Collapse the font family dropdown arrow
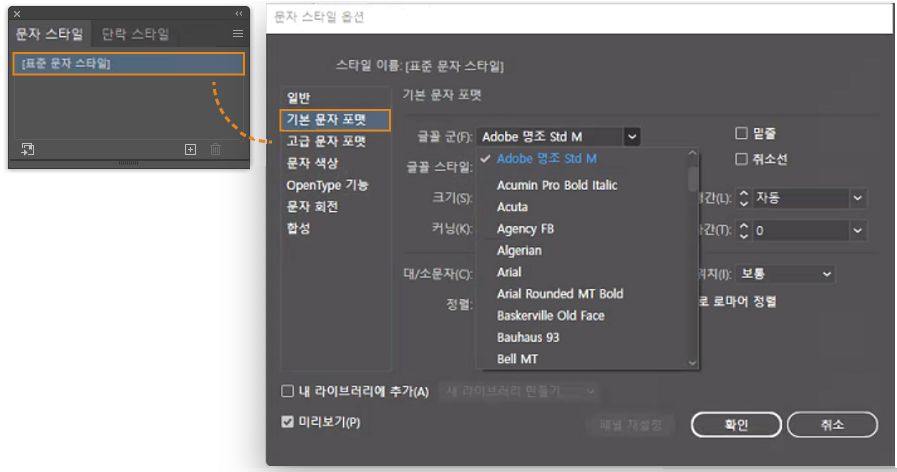Viewport: 897px width, 472px height. pos(632,137)
